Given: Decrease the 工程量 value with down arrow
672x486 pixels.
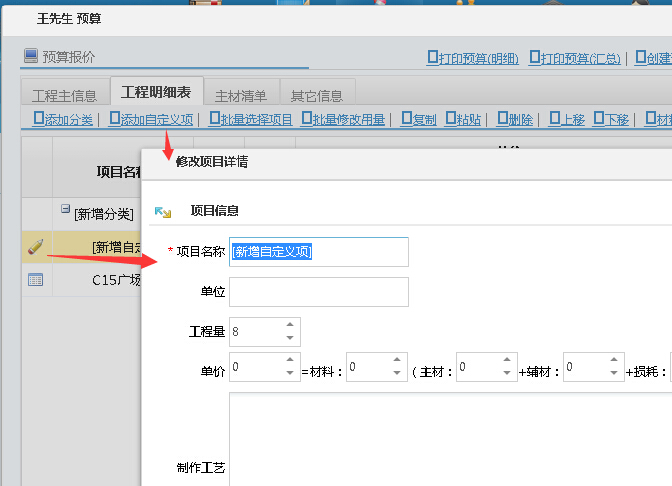Looking at the screenshot, I should (x=290, y=338).
